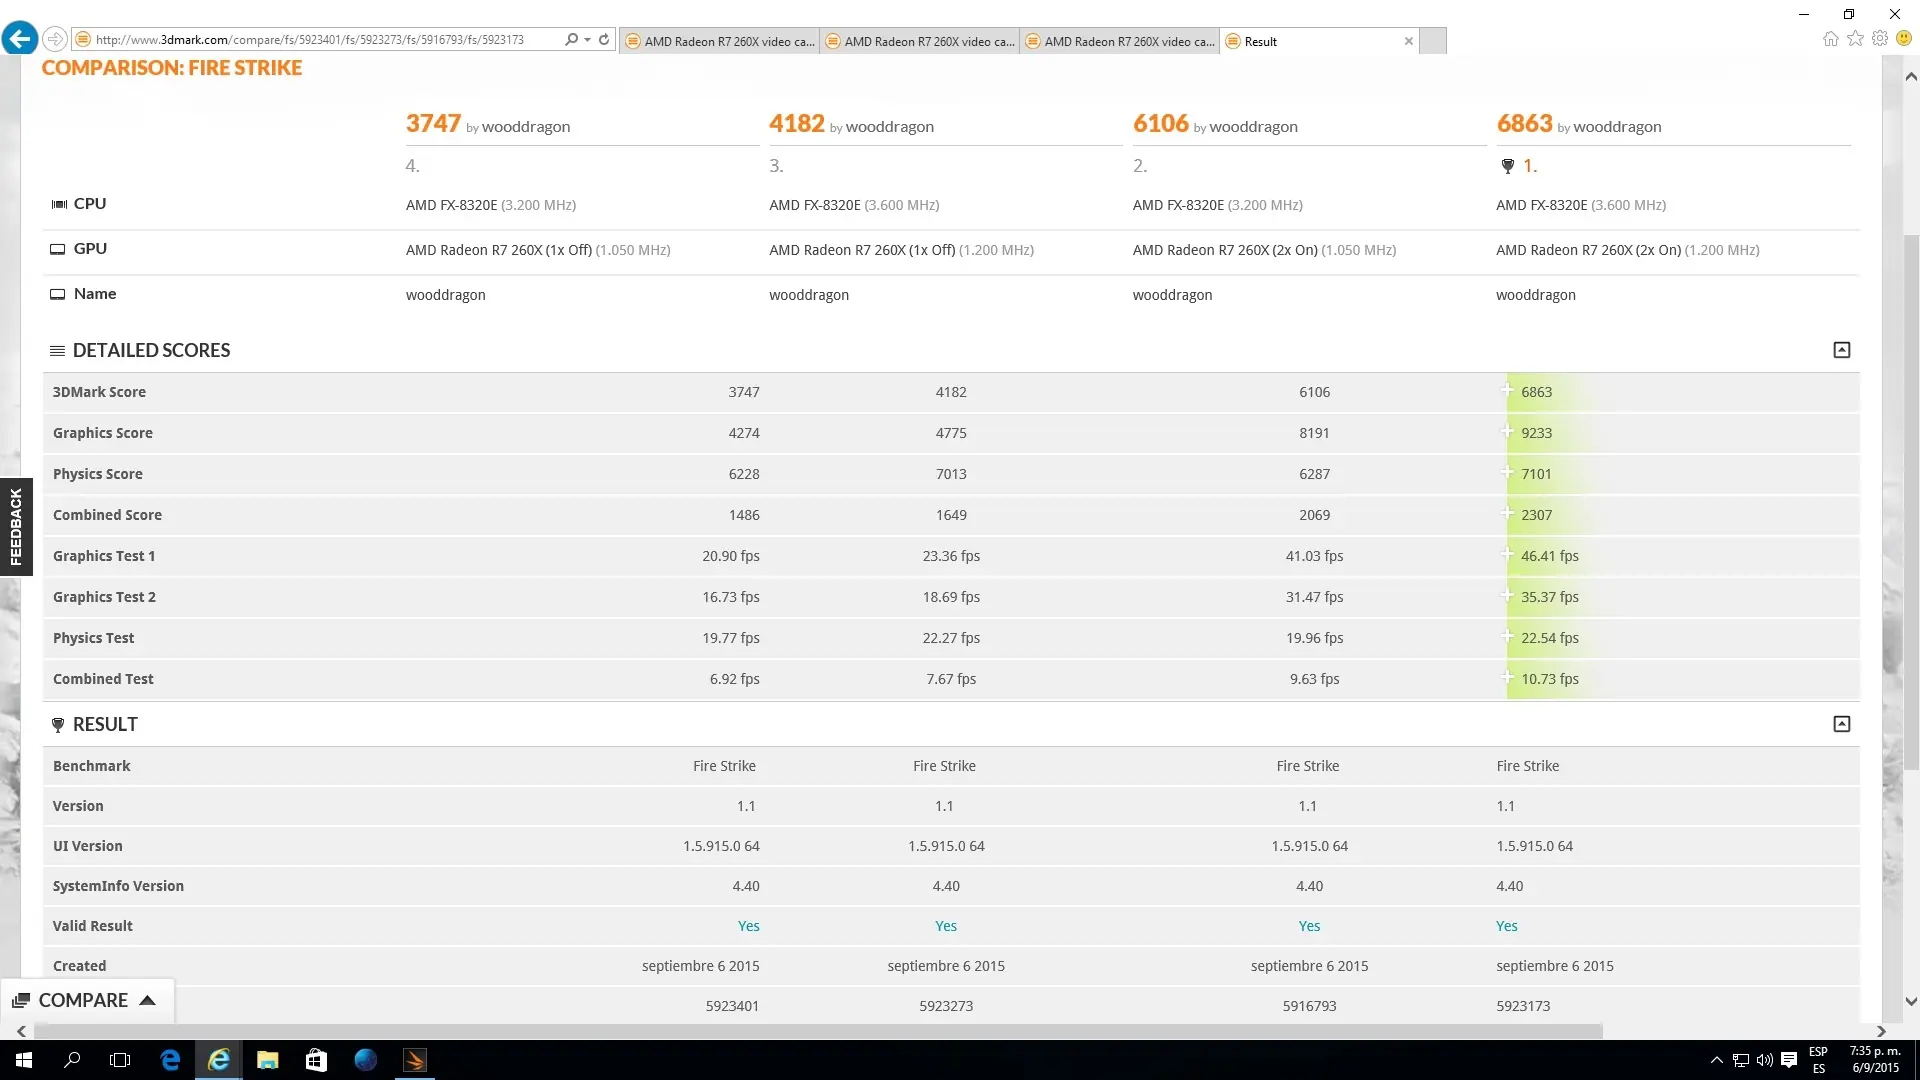Click the GPU monitor icon
The width and height of the screenshot is (1920, 1080).
tap(58, 249)
